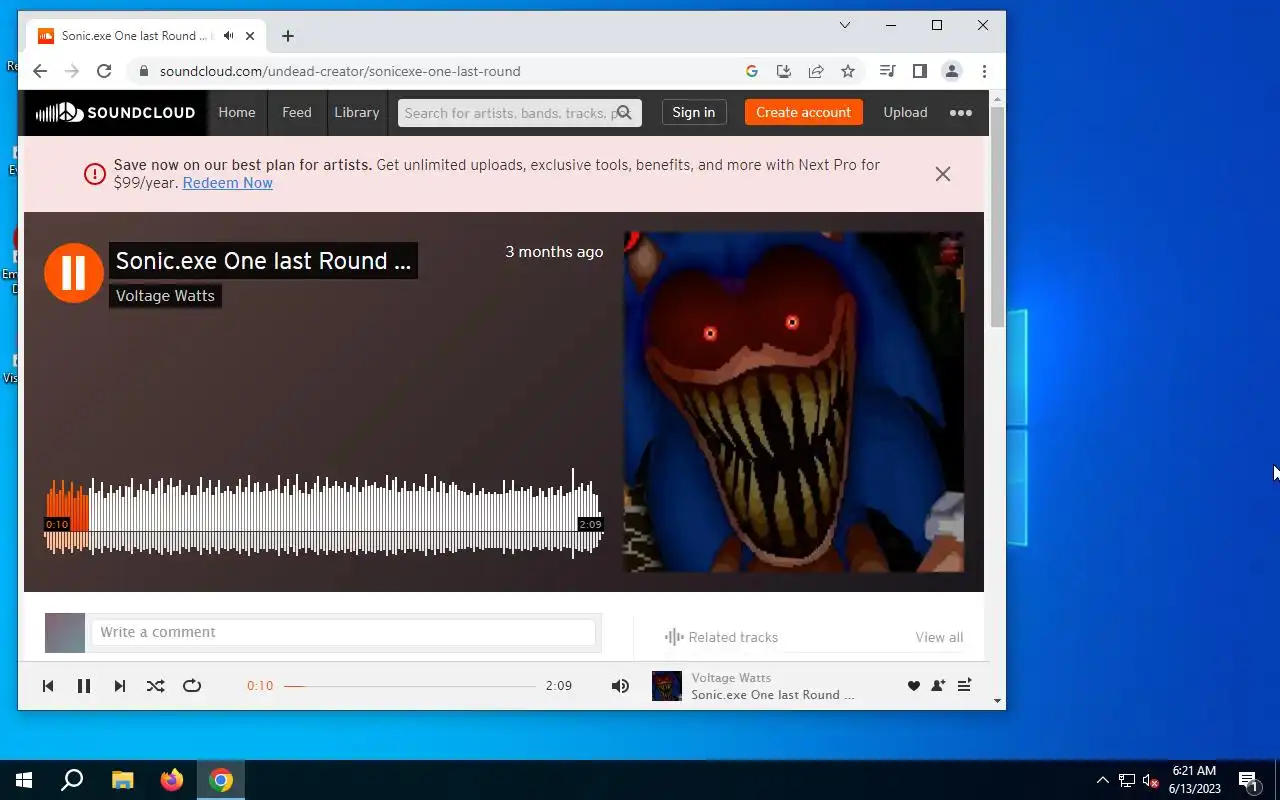Open Chrome media controls icon
The width and height of the screenshot is (1280, 800).
(x=887, y=71)
